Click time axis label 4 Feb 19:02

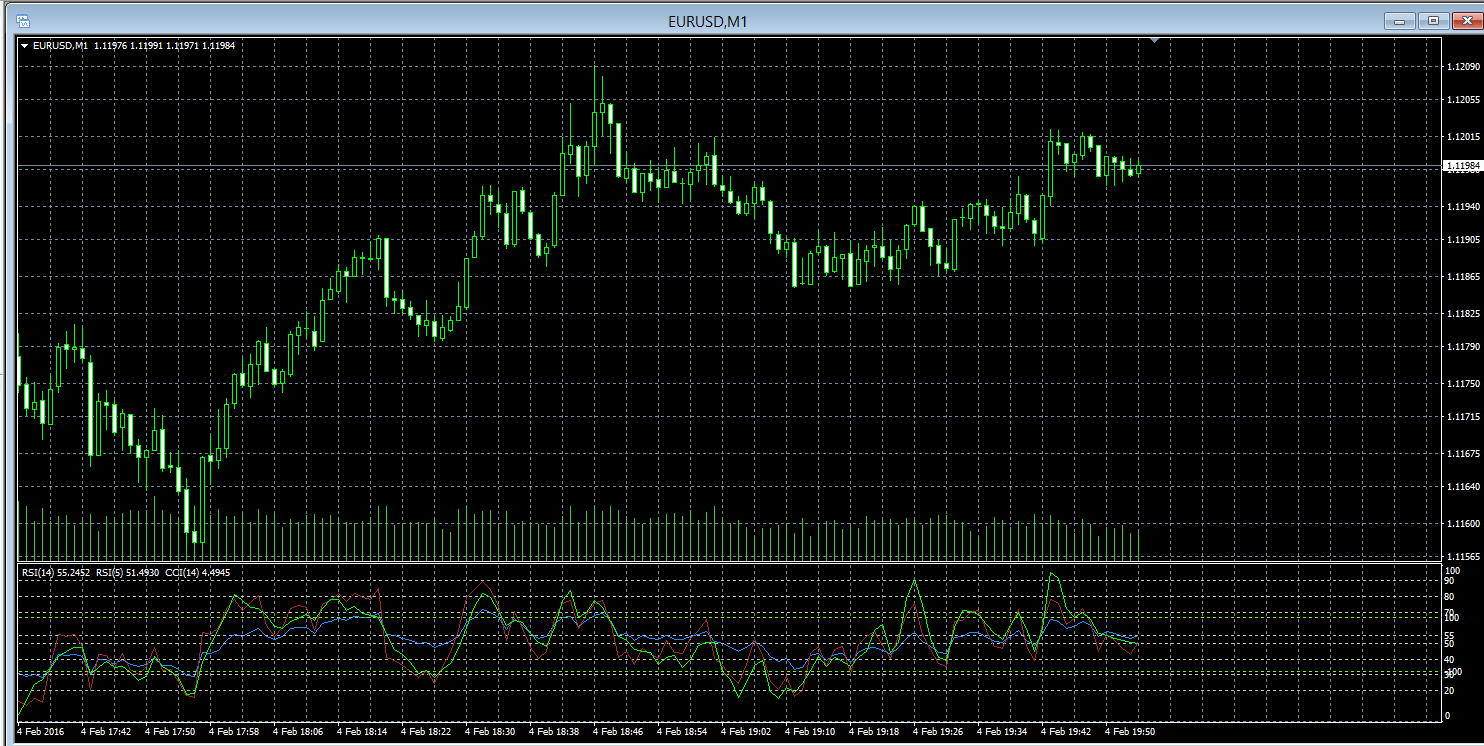[747, 733]
